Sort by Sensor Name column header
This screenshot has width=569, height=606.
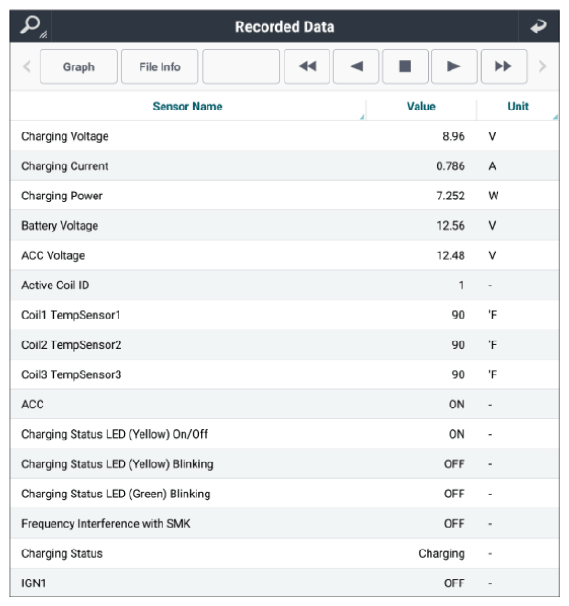[x=187, y=106]
